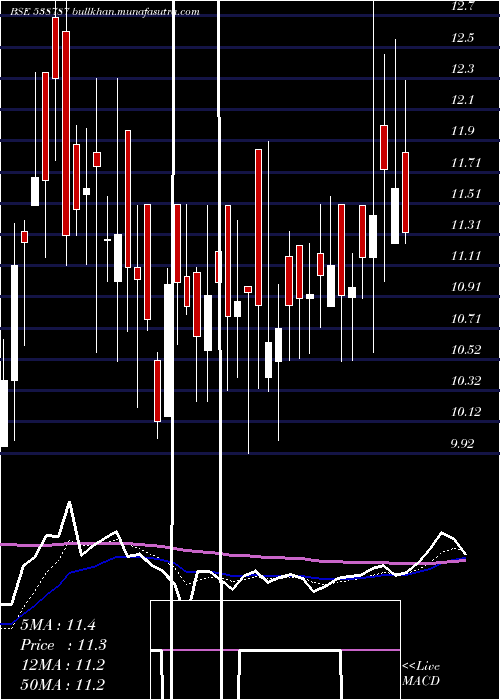Click the 11.11 price axis label

click(466, 256)
